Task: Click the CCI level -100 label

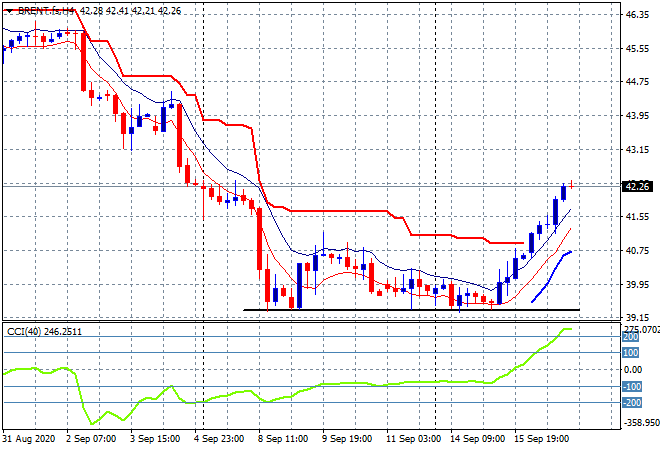Action: pos(632,386)
